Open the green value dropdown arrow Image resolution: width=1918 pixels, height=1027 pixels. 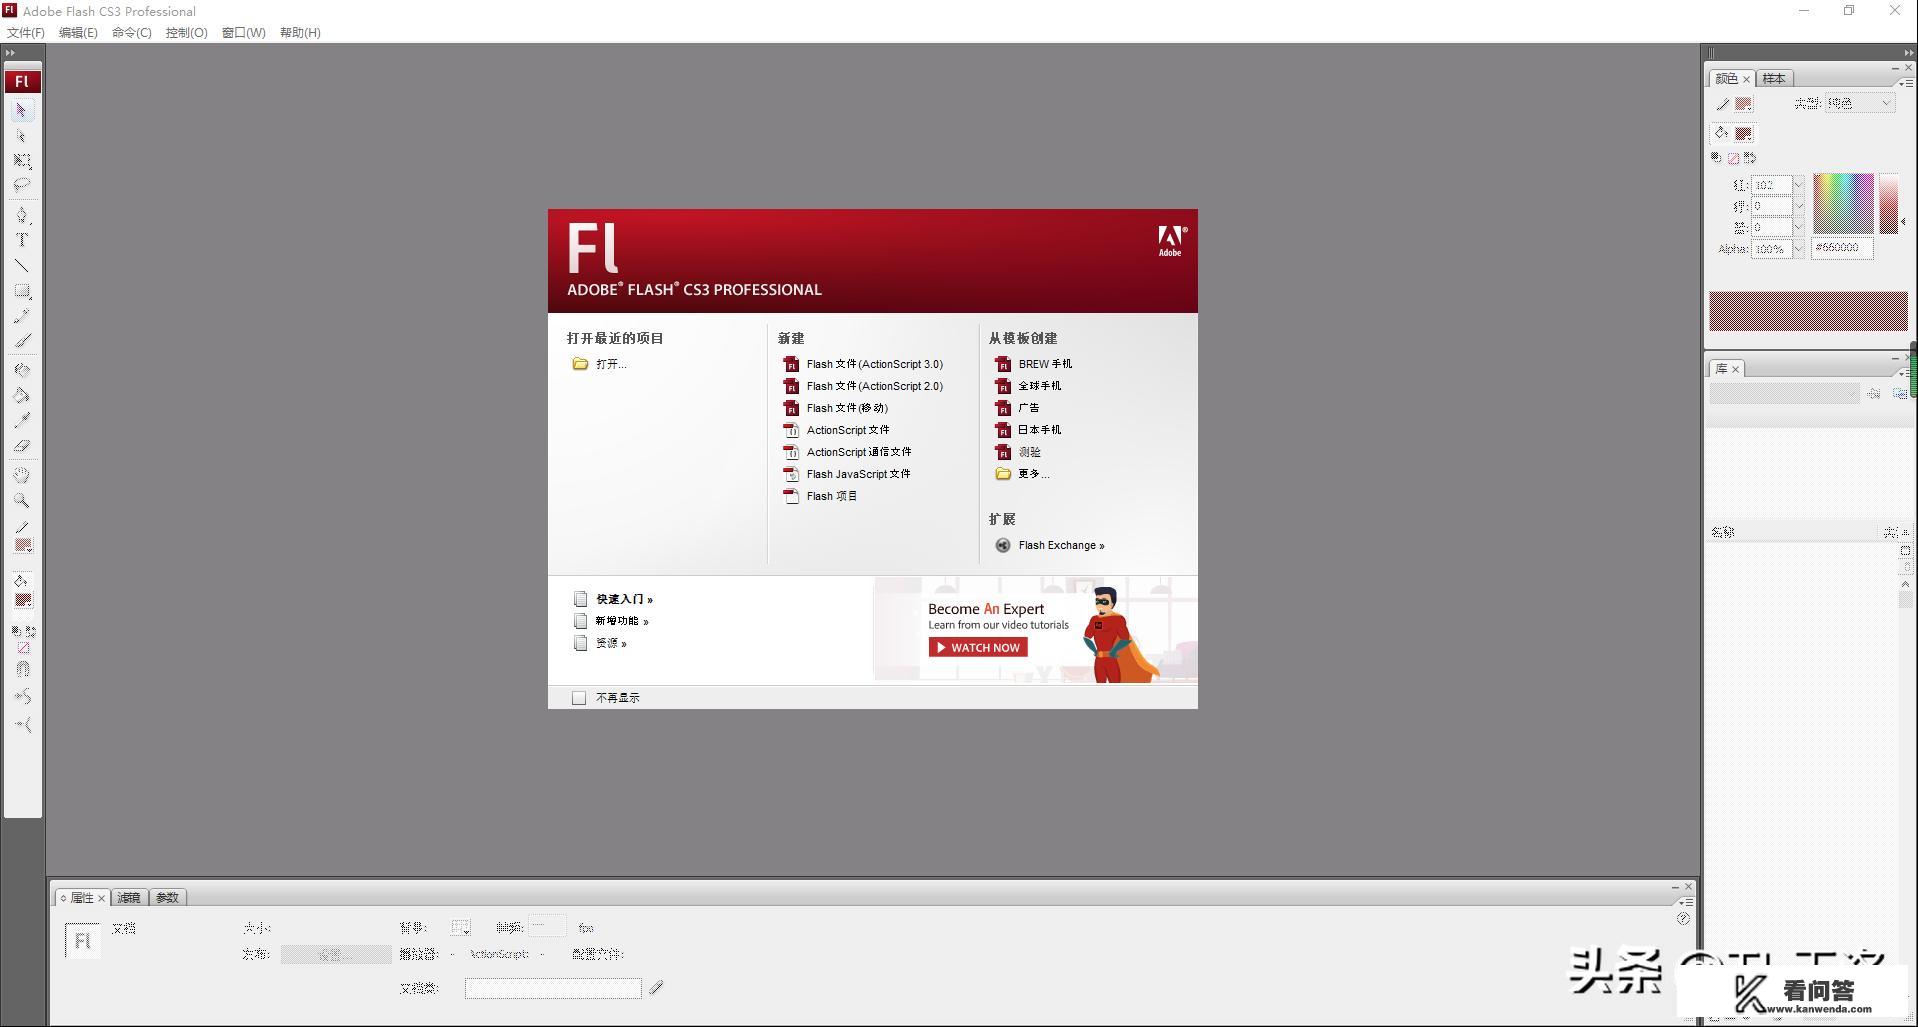click(x=1798, y=206)
